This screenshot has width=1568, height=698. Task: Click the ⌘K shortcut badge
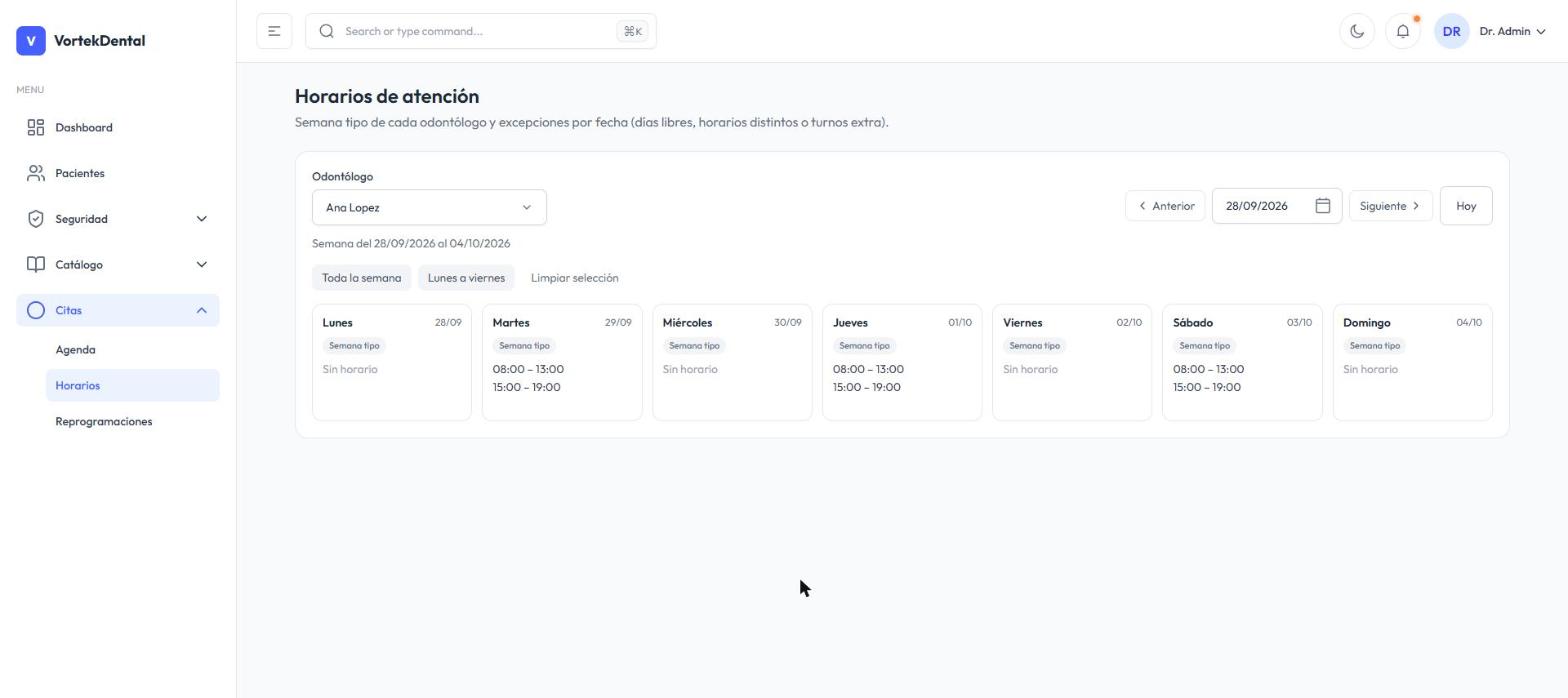pos(633,31)
